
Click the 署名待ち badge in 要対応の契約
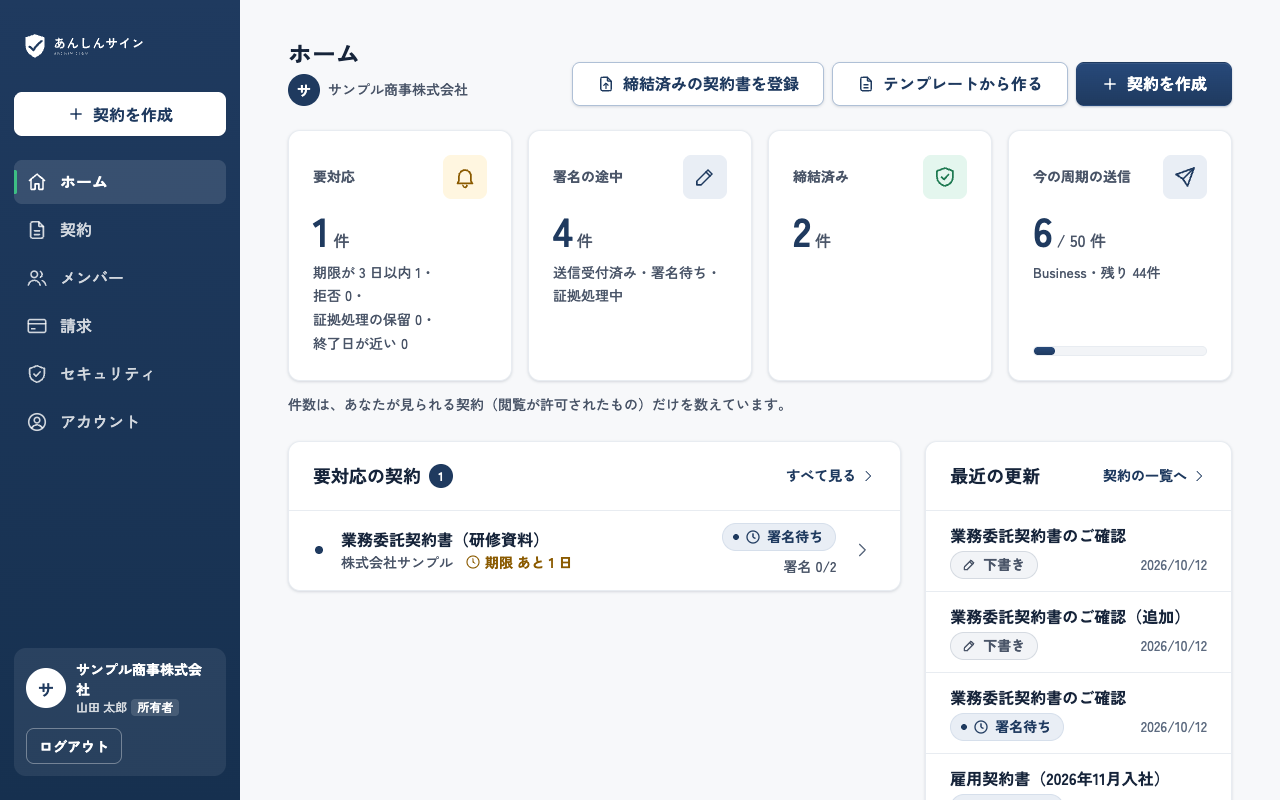pyautogui.click(x=779, y=537)
